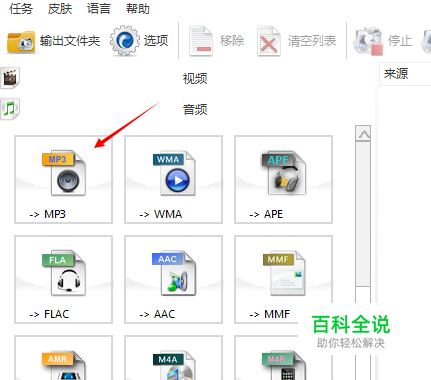Expand the 视频 video category

point(195,79)
